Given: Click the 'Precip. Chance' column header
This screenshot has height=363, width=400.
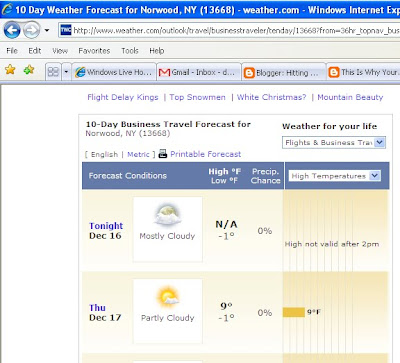Looking at the screenshot, I should [x=266, y=176].
